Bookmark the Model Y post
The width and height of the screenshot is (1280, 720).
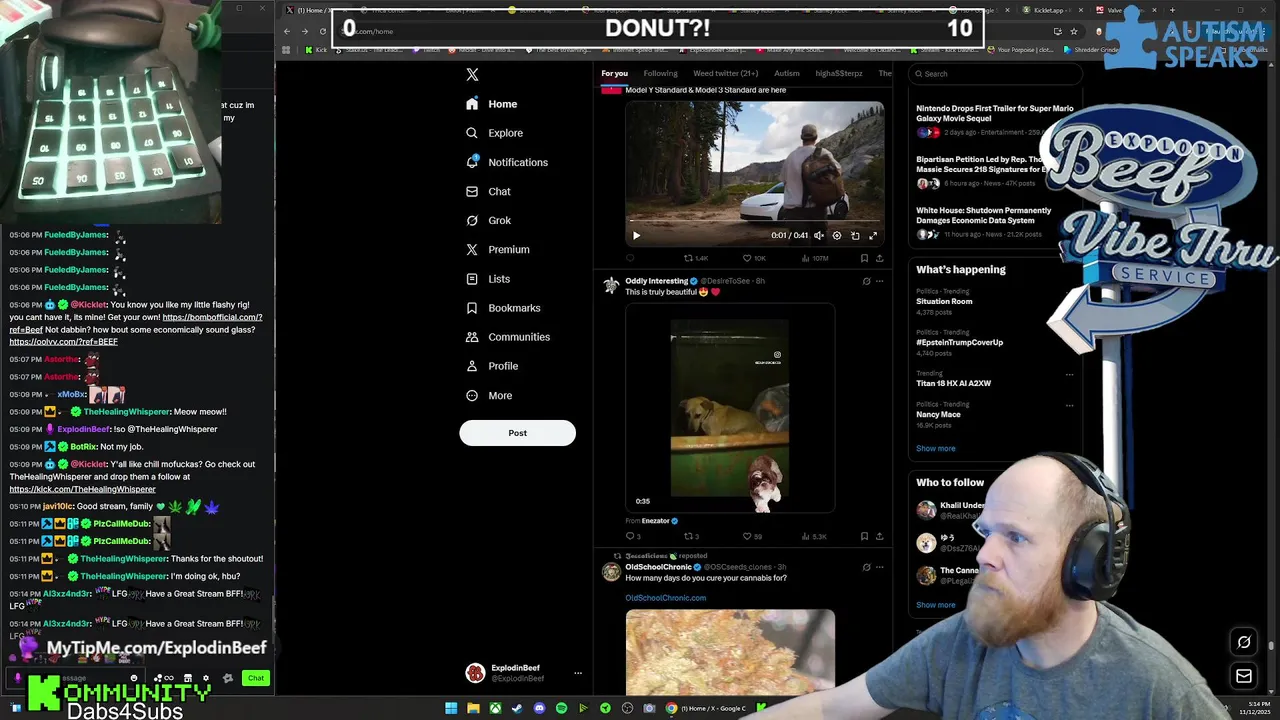pos(864,258)
